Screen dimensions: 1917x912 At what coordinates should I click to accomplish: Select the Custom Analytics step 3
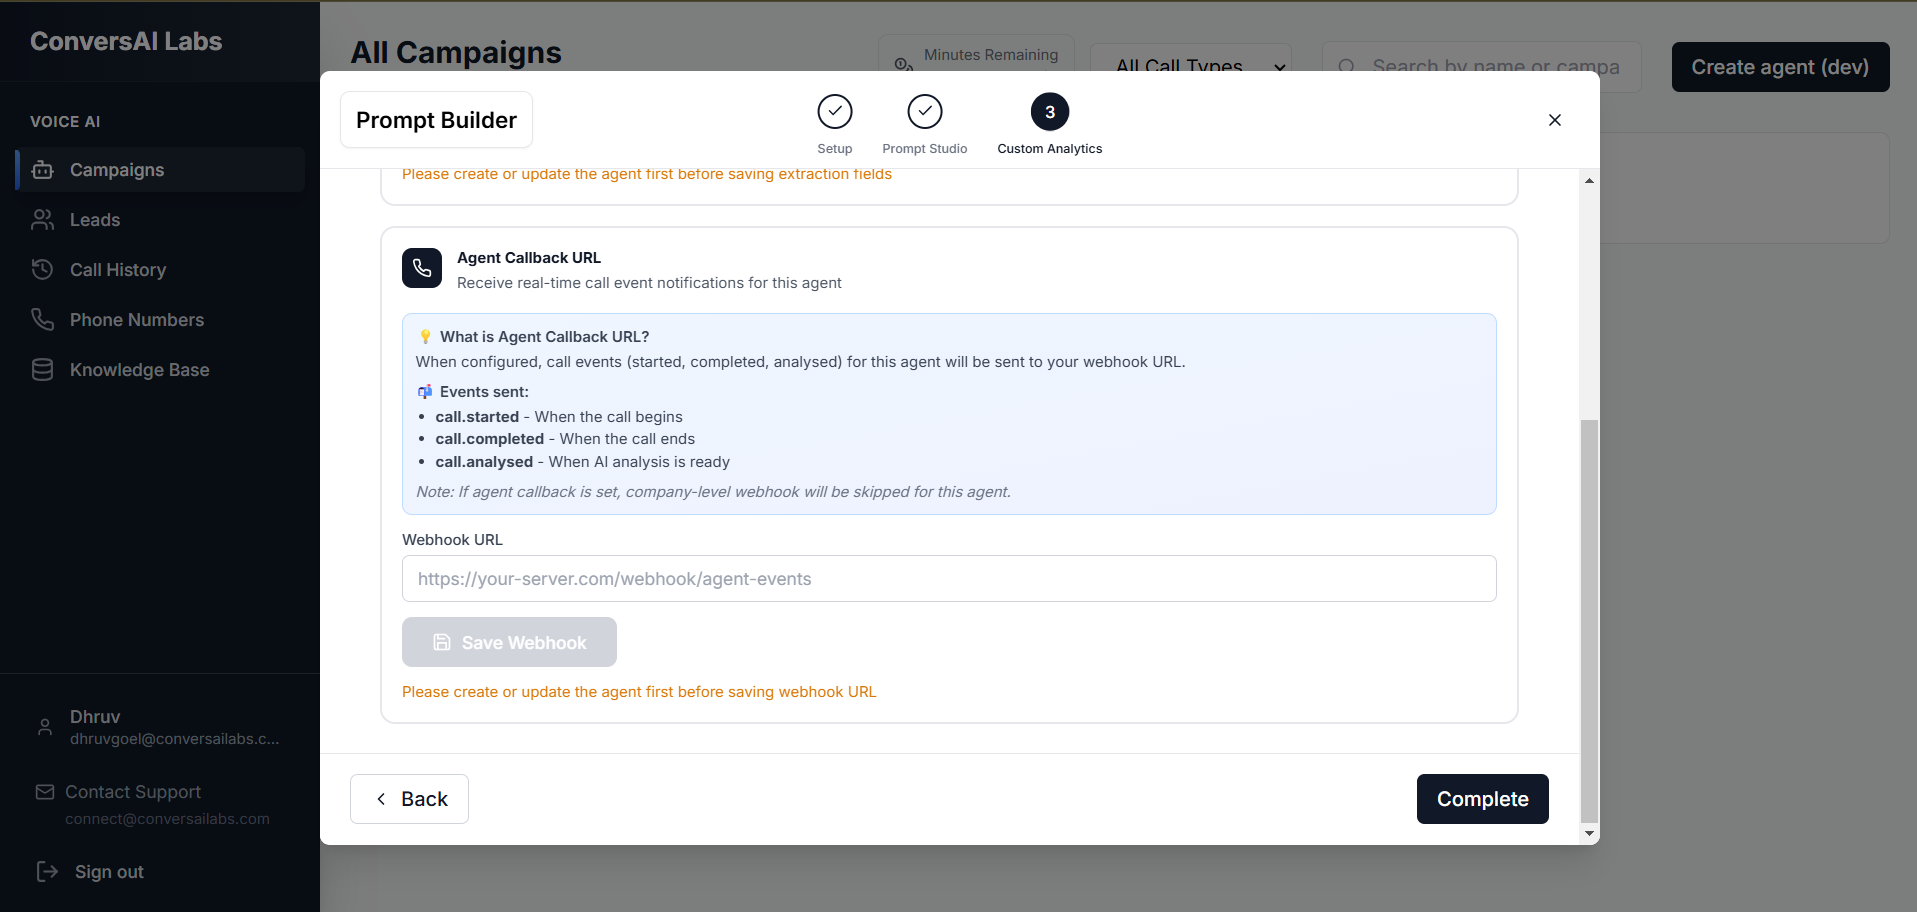click(1050, 124)
